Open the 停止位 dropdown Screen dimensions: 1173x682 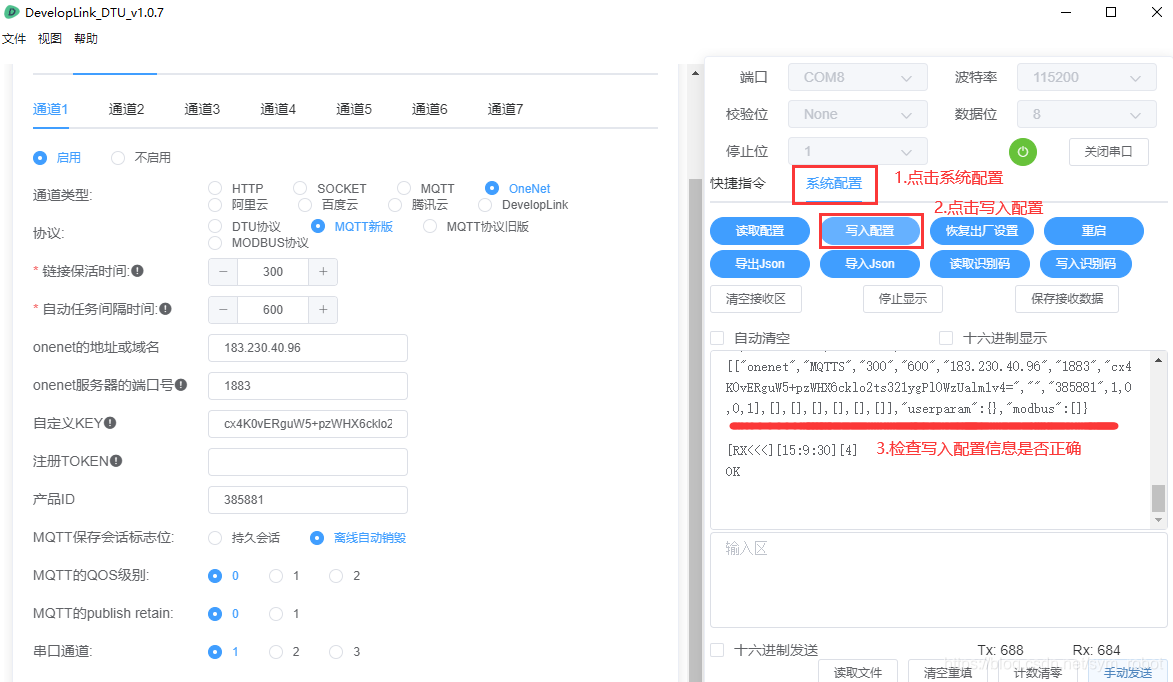[x=857, y=151]
